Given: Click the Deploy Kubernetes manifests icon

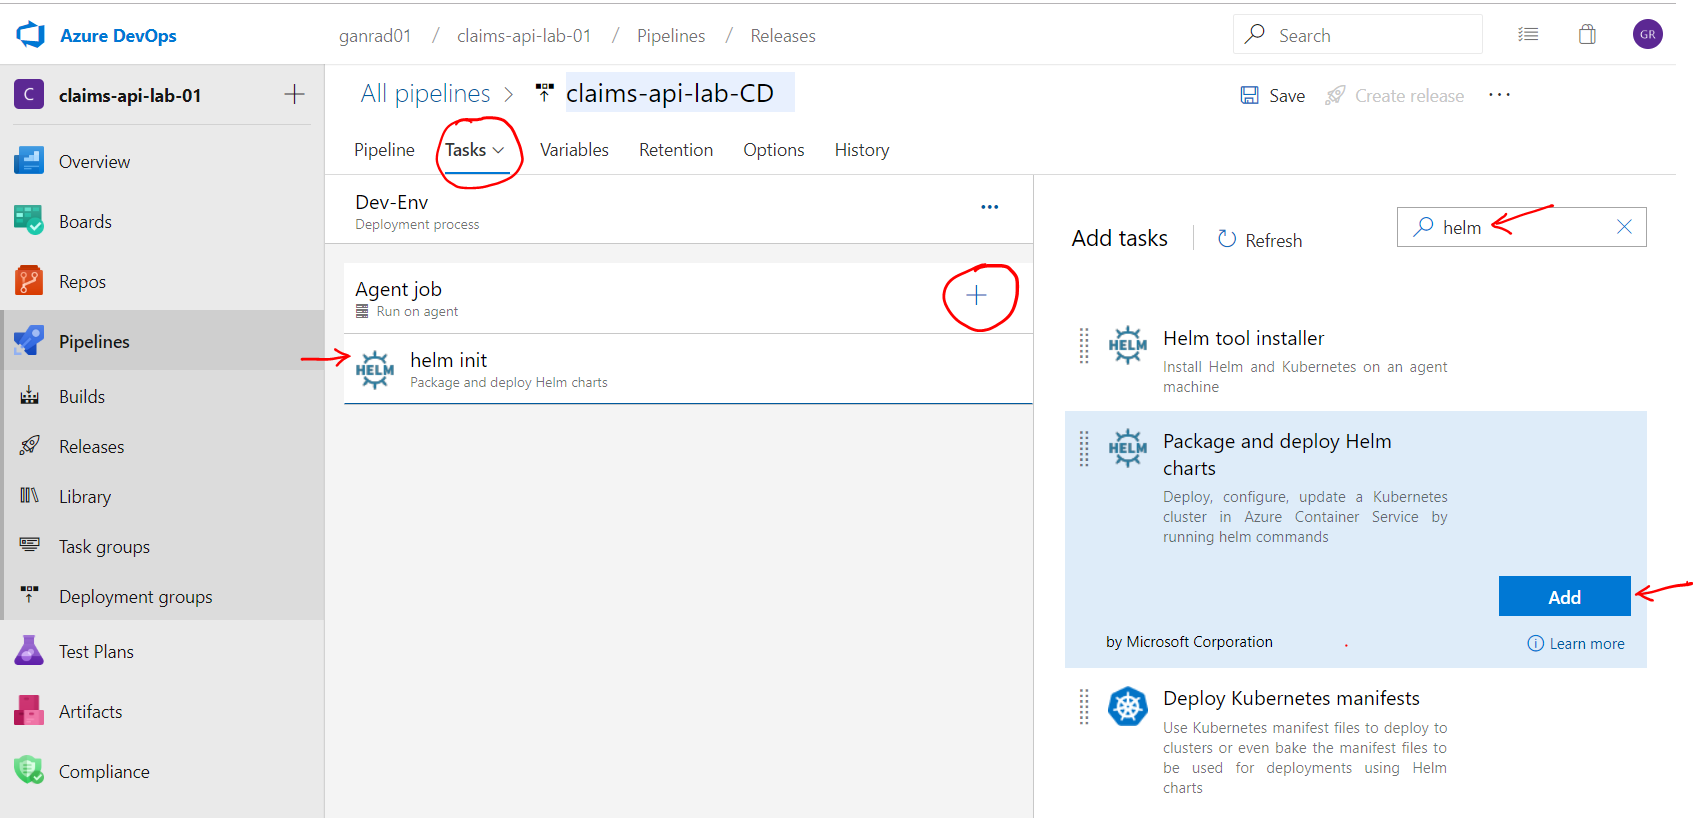Looking at the screenshot, I should point(1128,706).
